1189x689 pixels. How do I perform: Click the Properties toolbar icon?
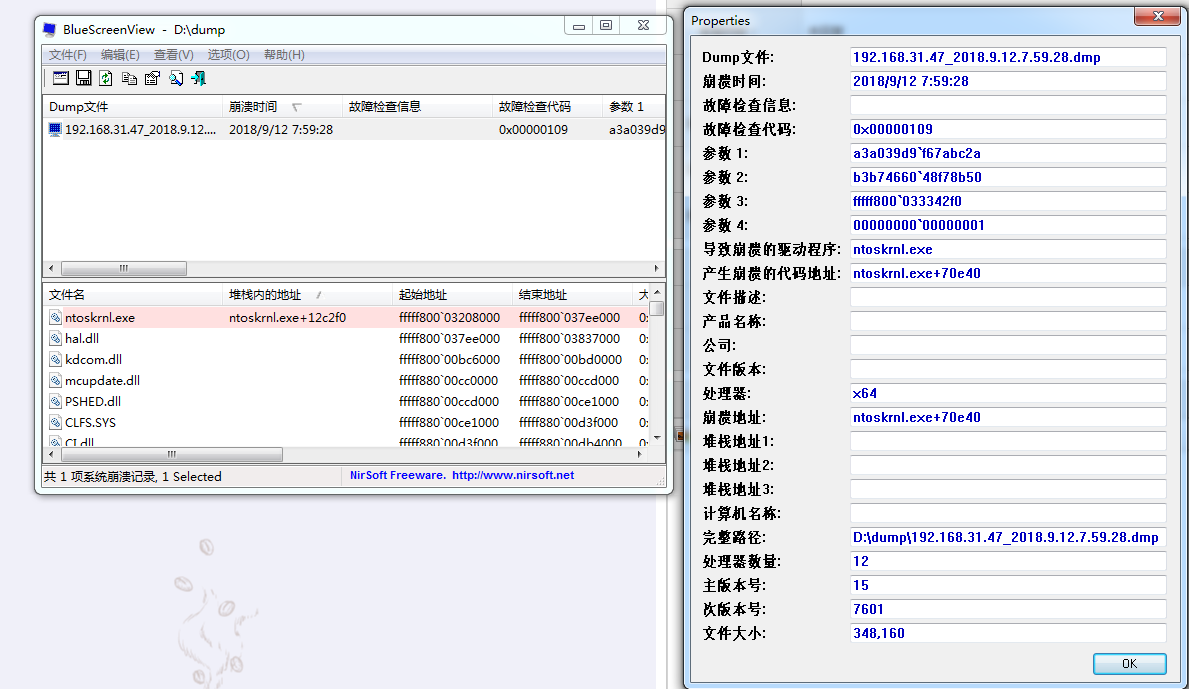pos(152,78)
